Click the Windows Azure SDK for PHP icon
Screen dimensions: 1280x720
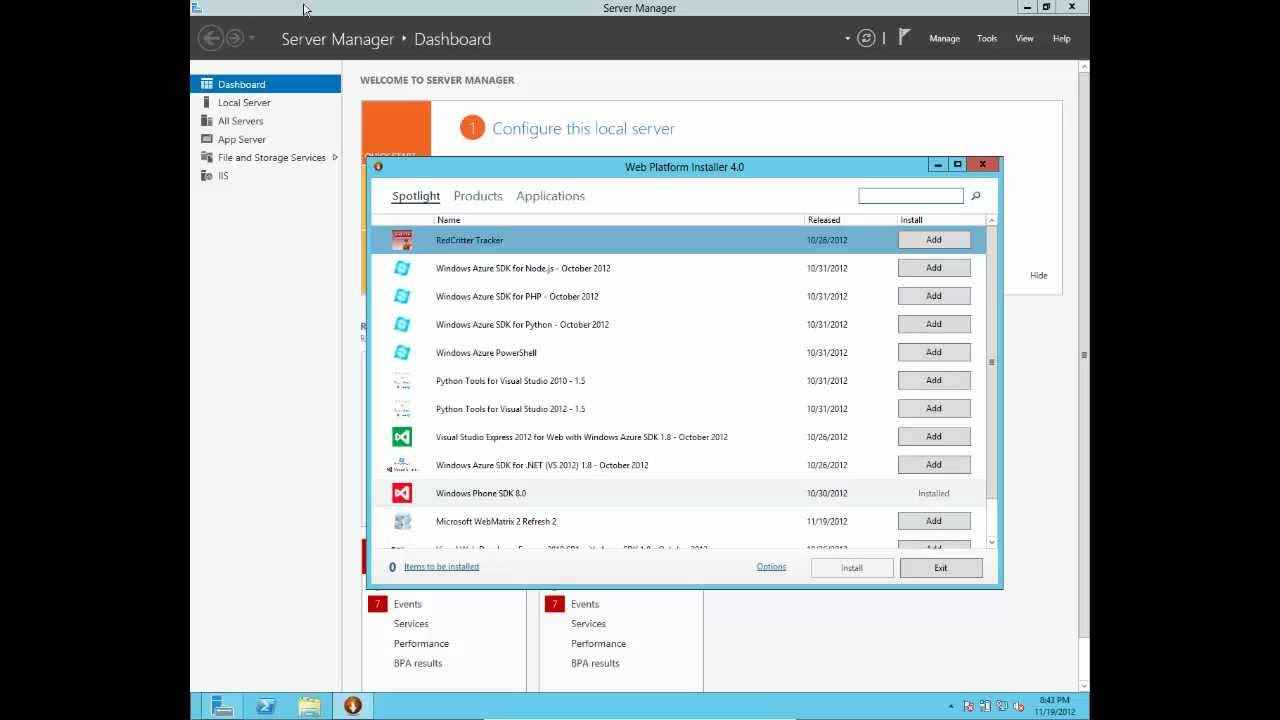pos(402,296)
